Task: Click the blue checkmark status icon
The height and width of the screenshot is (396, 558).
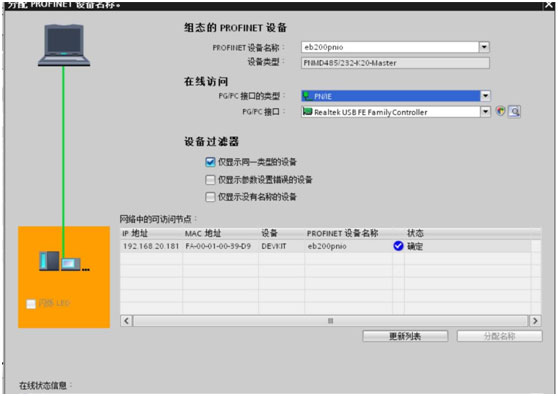Action: [x=398, y=246]
